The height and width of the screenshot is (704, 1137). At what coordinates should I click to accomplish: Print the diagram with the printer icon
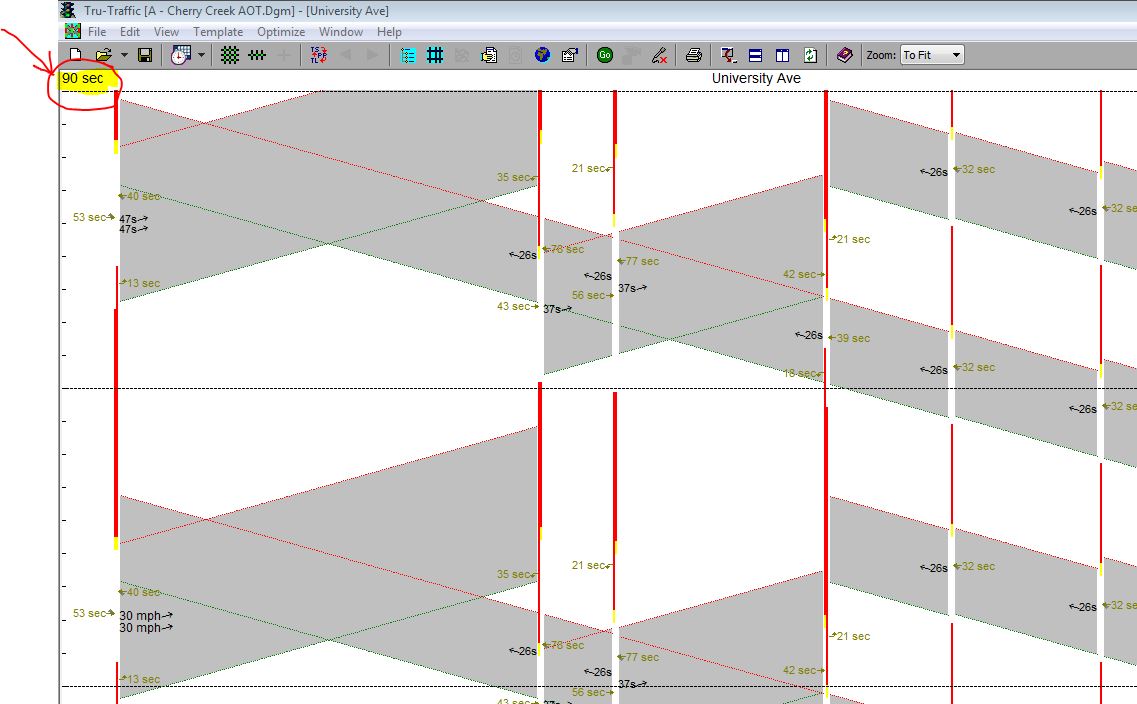(694, 55)
